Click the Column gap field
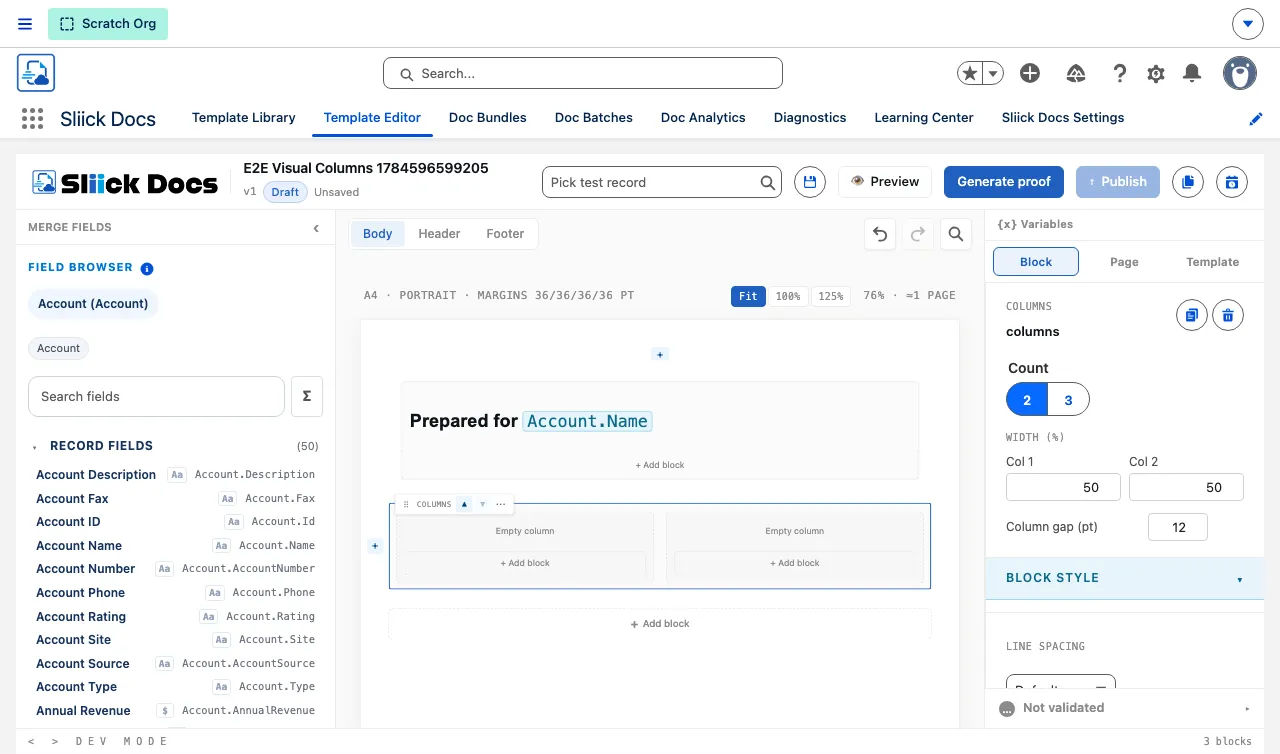Viewport: 1280px width, 754px height. pos(1178,527)
